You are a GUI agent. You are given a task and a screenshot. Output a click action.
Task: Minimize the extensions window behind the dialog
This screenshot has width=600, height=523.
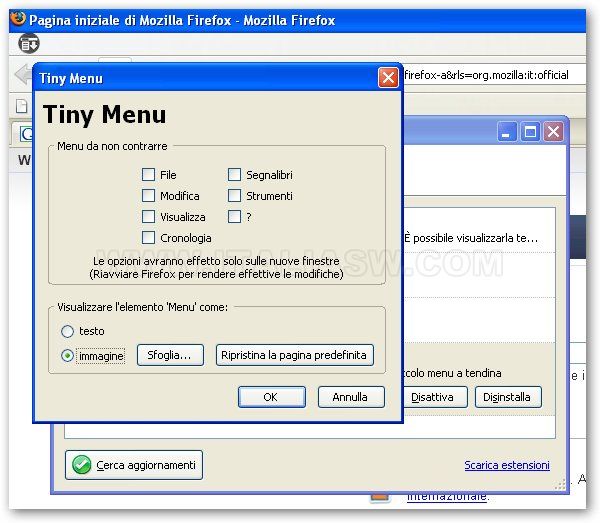pos(506,132)
